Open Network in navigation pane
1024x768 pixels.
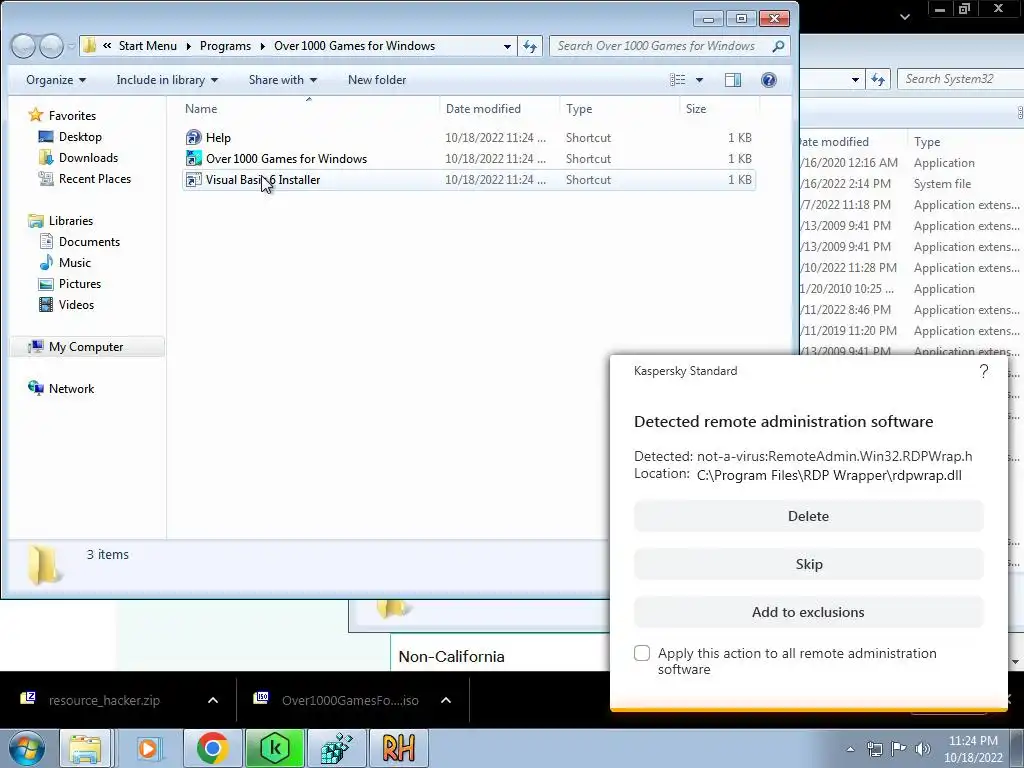tap(61, 389)
